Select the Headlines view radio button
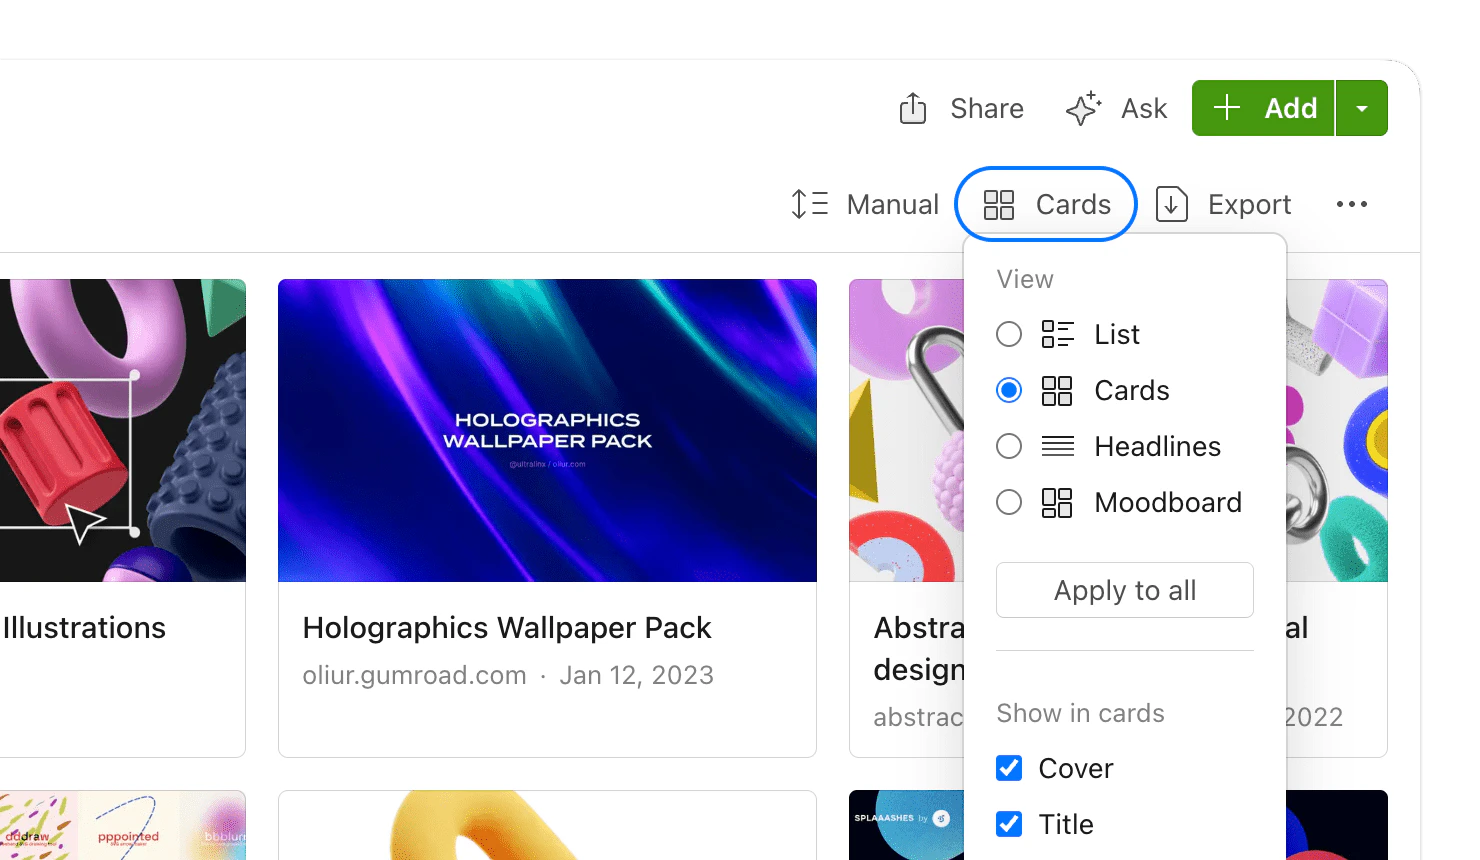 pos(1009,446)
